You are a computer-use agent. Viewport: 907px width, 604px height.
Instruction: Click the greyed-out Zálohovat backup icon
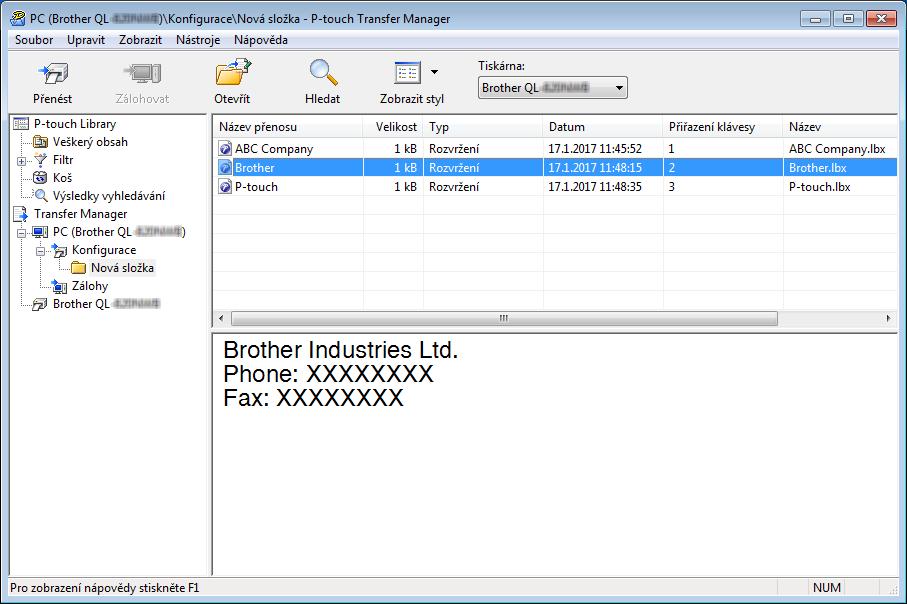(142, 73)
